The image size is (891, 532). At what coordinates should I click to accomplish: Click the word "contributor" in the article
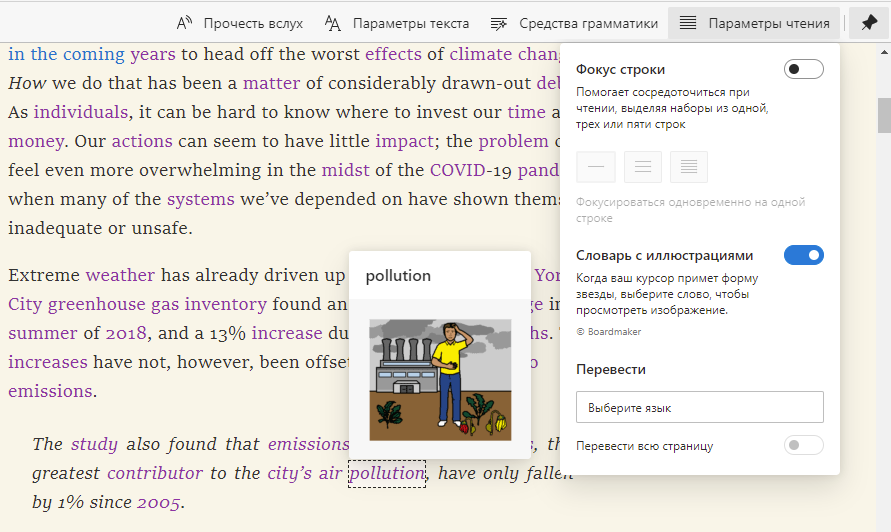(155, 473)
